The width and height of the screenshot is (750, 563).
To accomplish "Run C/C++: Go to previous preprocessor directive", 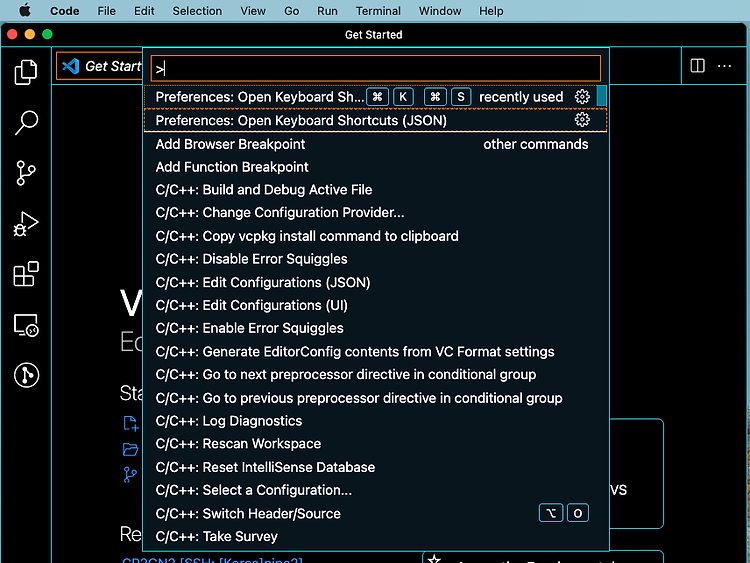I will coord(375,398).
